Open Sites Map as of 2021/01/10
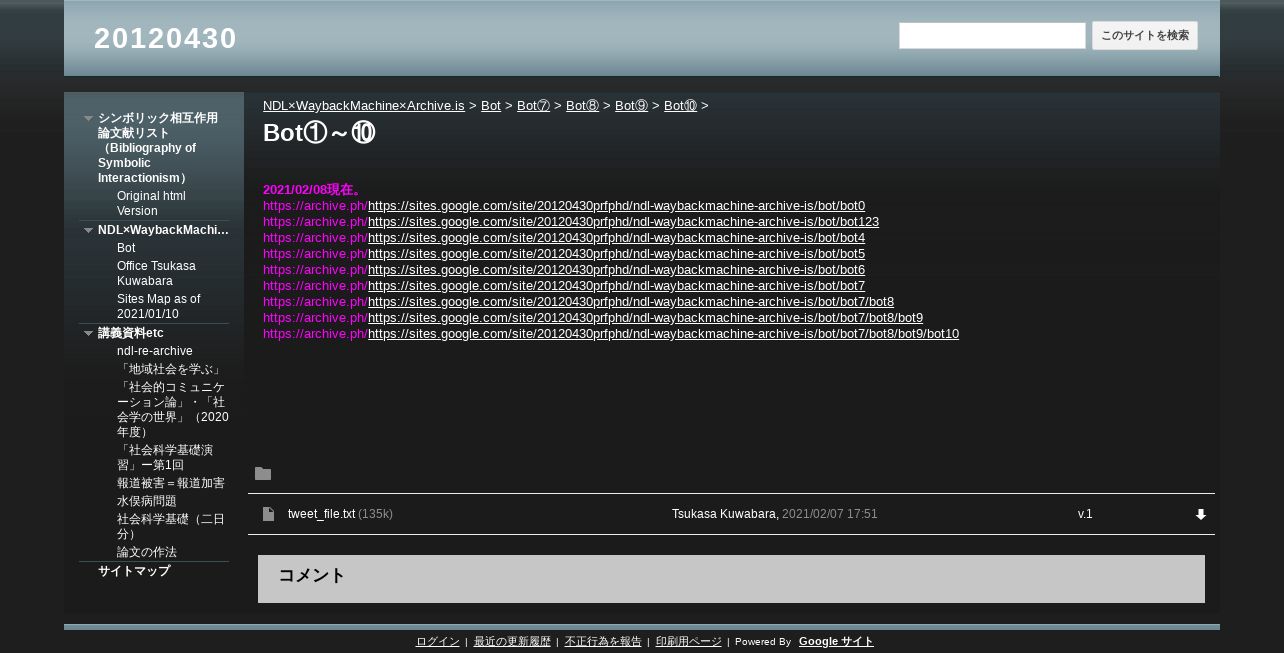The height and width of the screenshot is (653, 1284). (x=158, y=306)
